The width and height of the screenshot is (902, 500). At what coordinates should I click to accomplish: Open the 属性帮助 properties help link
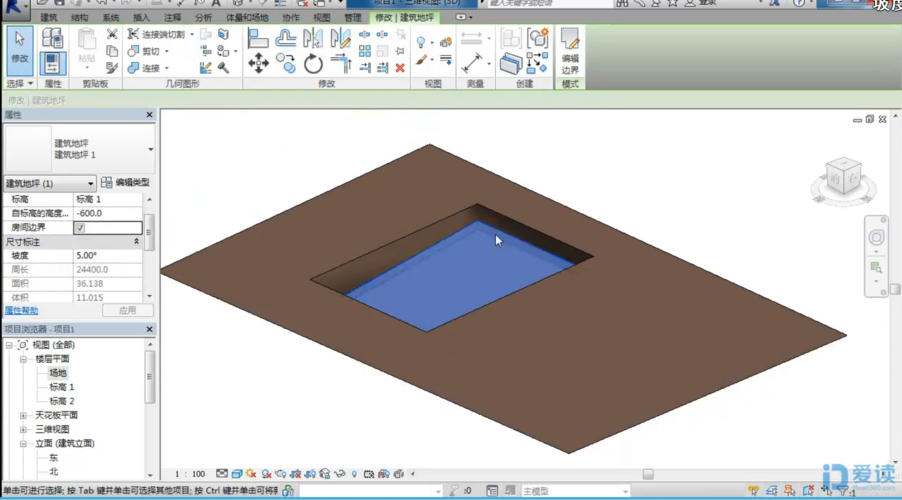pyautogui.click(x=21, y=311)
